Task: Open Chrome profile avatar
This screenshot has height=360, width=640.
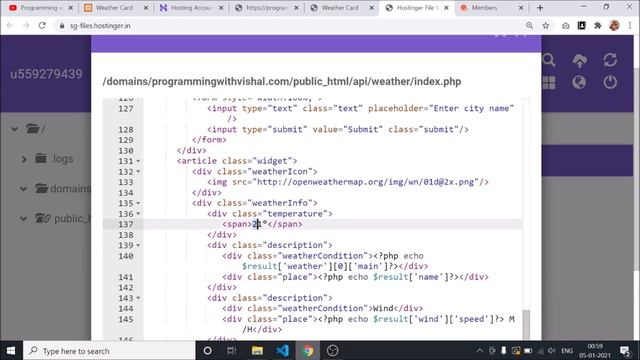Action: click(614, 25)
